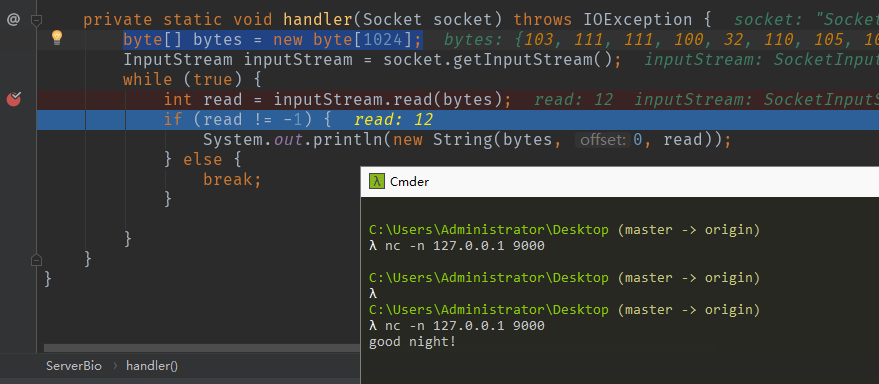Click the 'offset:' parameter hint
This screenshot has height=384, width=879.
(603, 140)
